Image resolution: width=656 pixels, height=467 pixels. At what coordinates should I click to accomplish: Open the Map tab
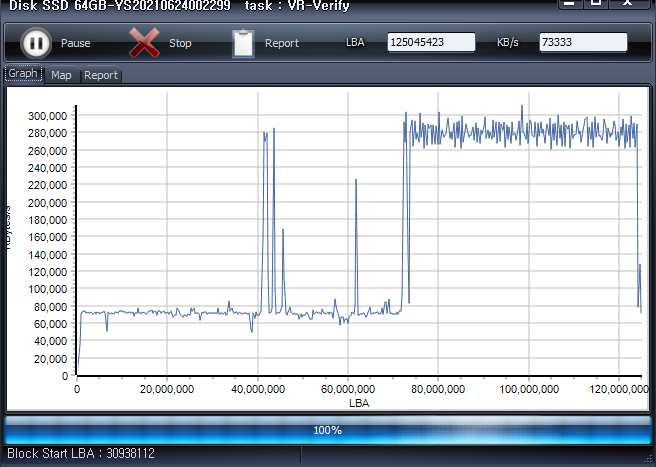pyautogui.click(x=61, y=75)
